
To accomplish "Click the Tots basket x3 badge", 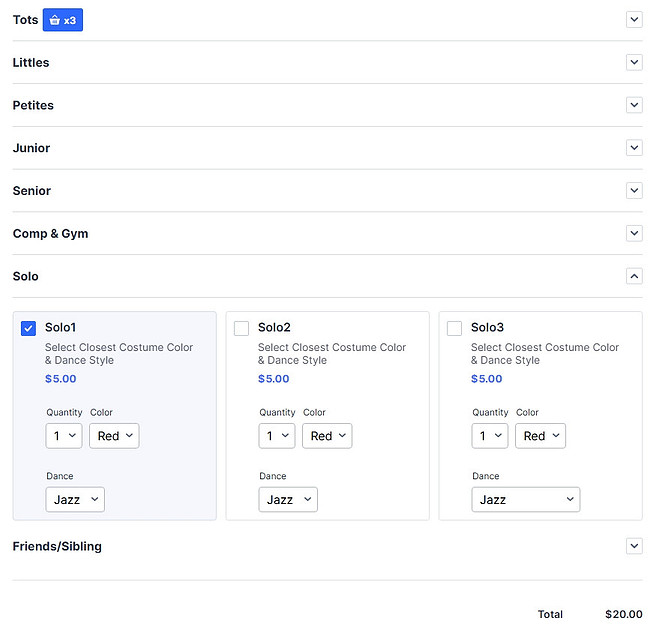I will 62,20.
